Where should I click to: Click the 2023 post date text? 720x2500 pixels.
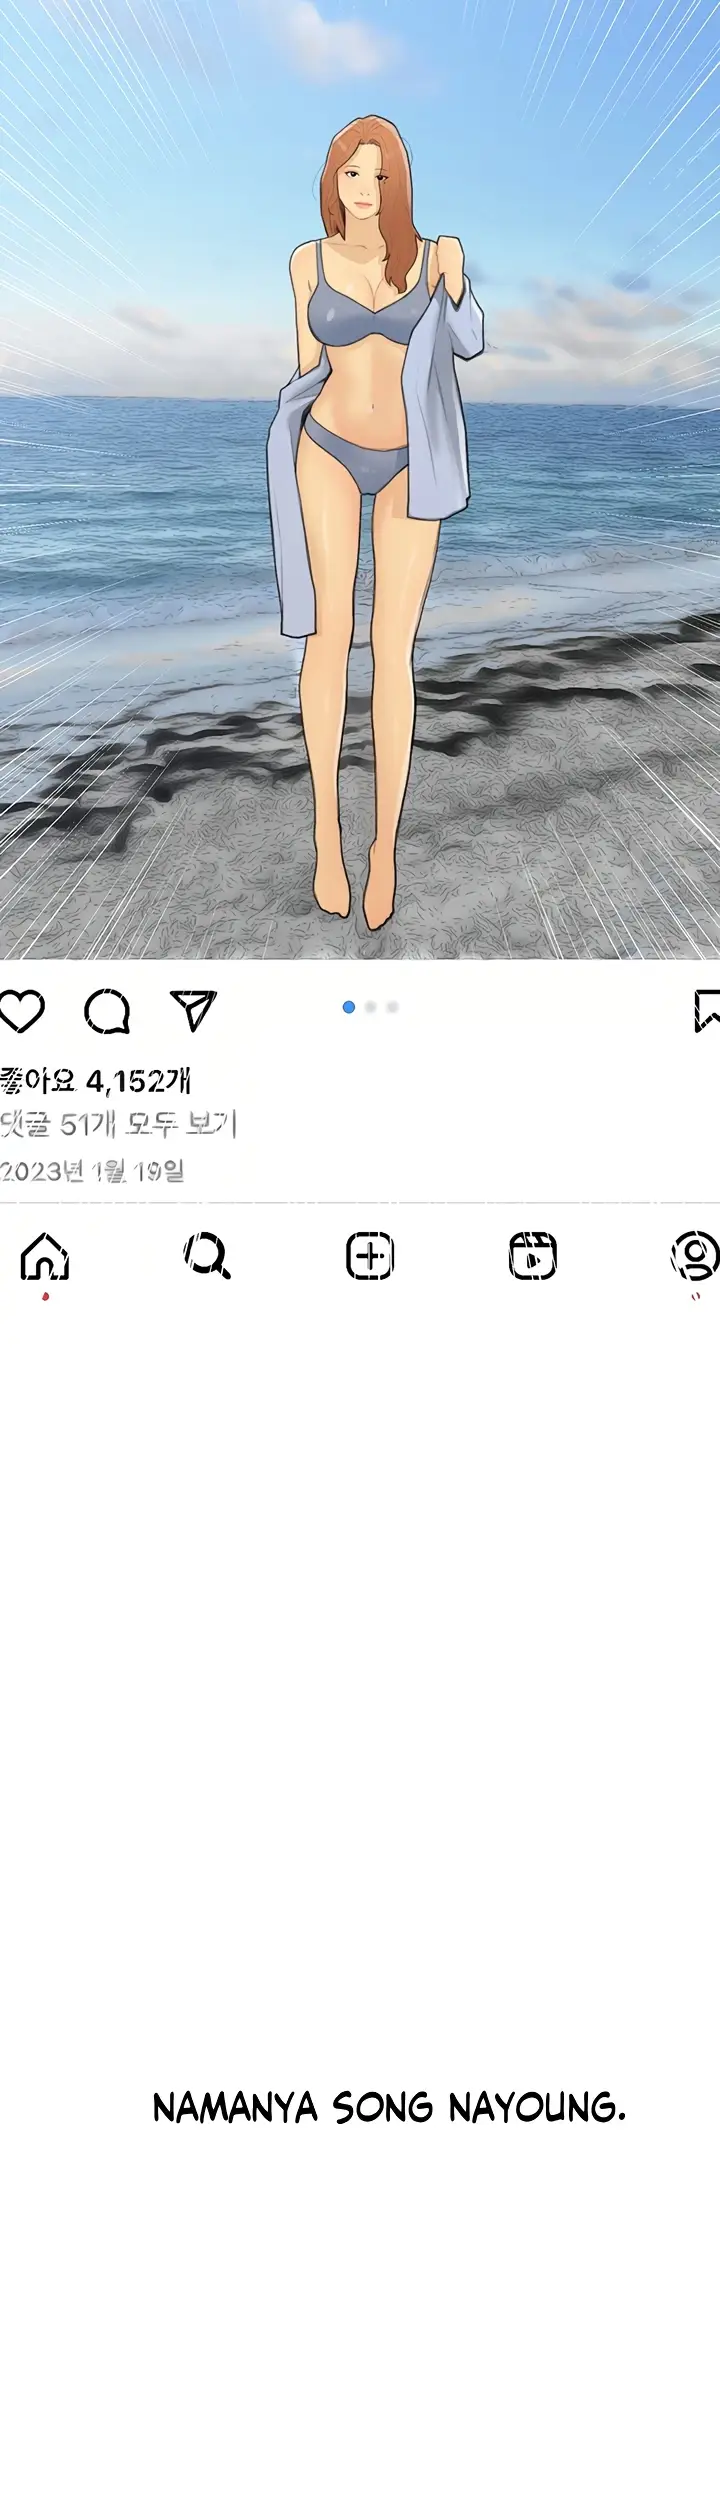[92, 1170]
